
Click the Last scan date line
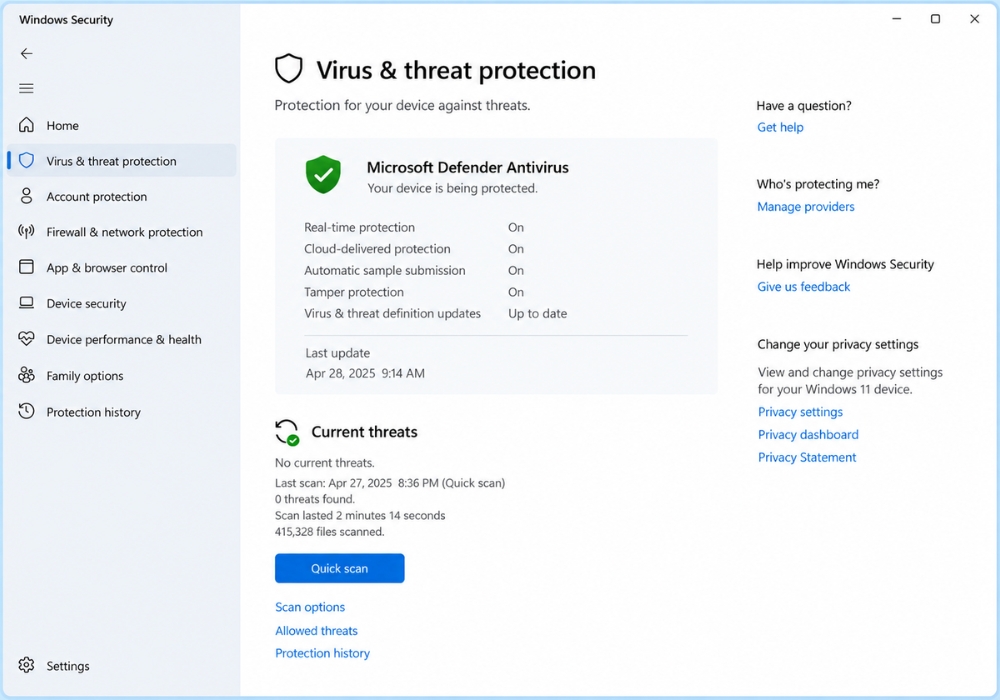(x=390, y=483)
